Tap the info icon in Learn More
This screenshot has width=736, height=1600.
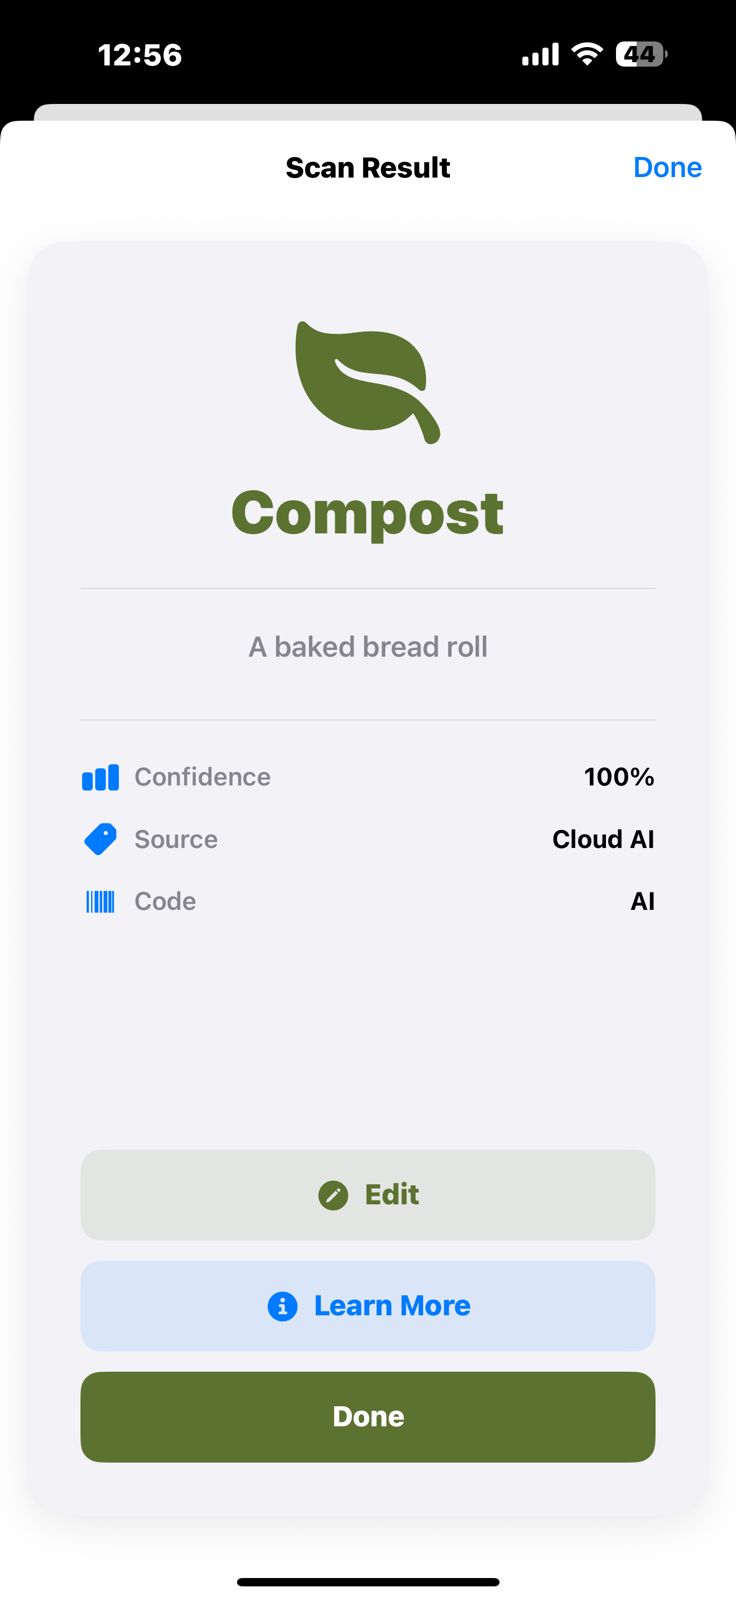point(283,1306)
